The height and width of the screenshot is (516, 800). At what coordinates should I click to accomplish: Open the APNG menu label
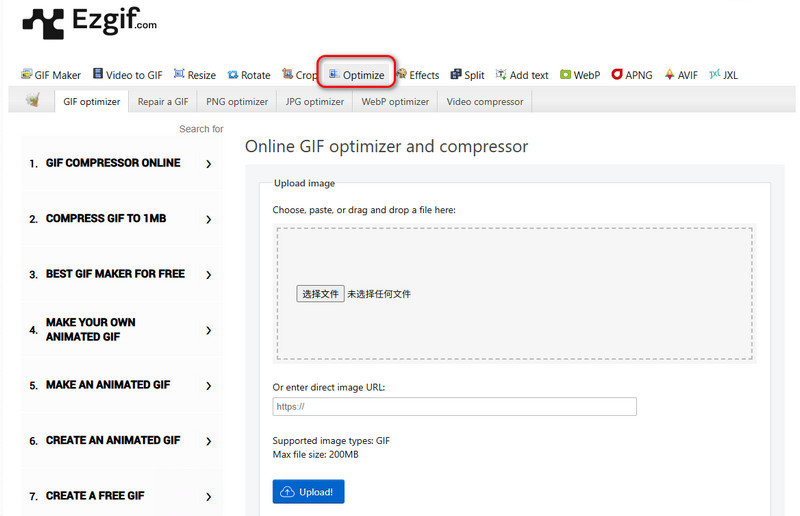coord(639,76)
